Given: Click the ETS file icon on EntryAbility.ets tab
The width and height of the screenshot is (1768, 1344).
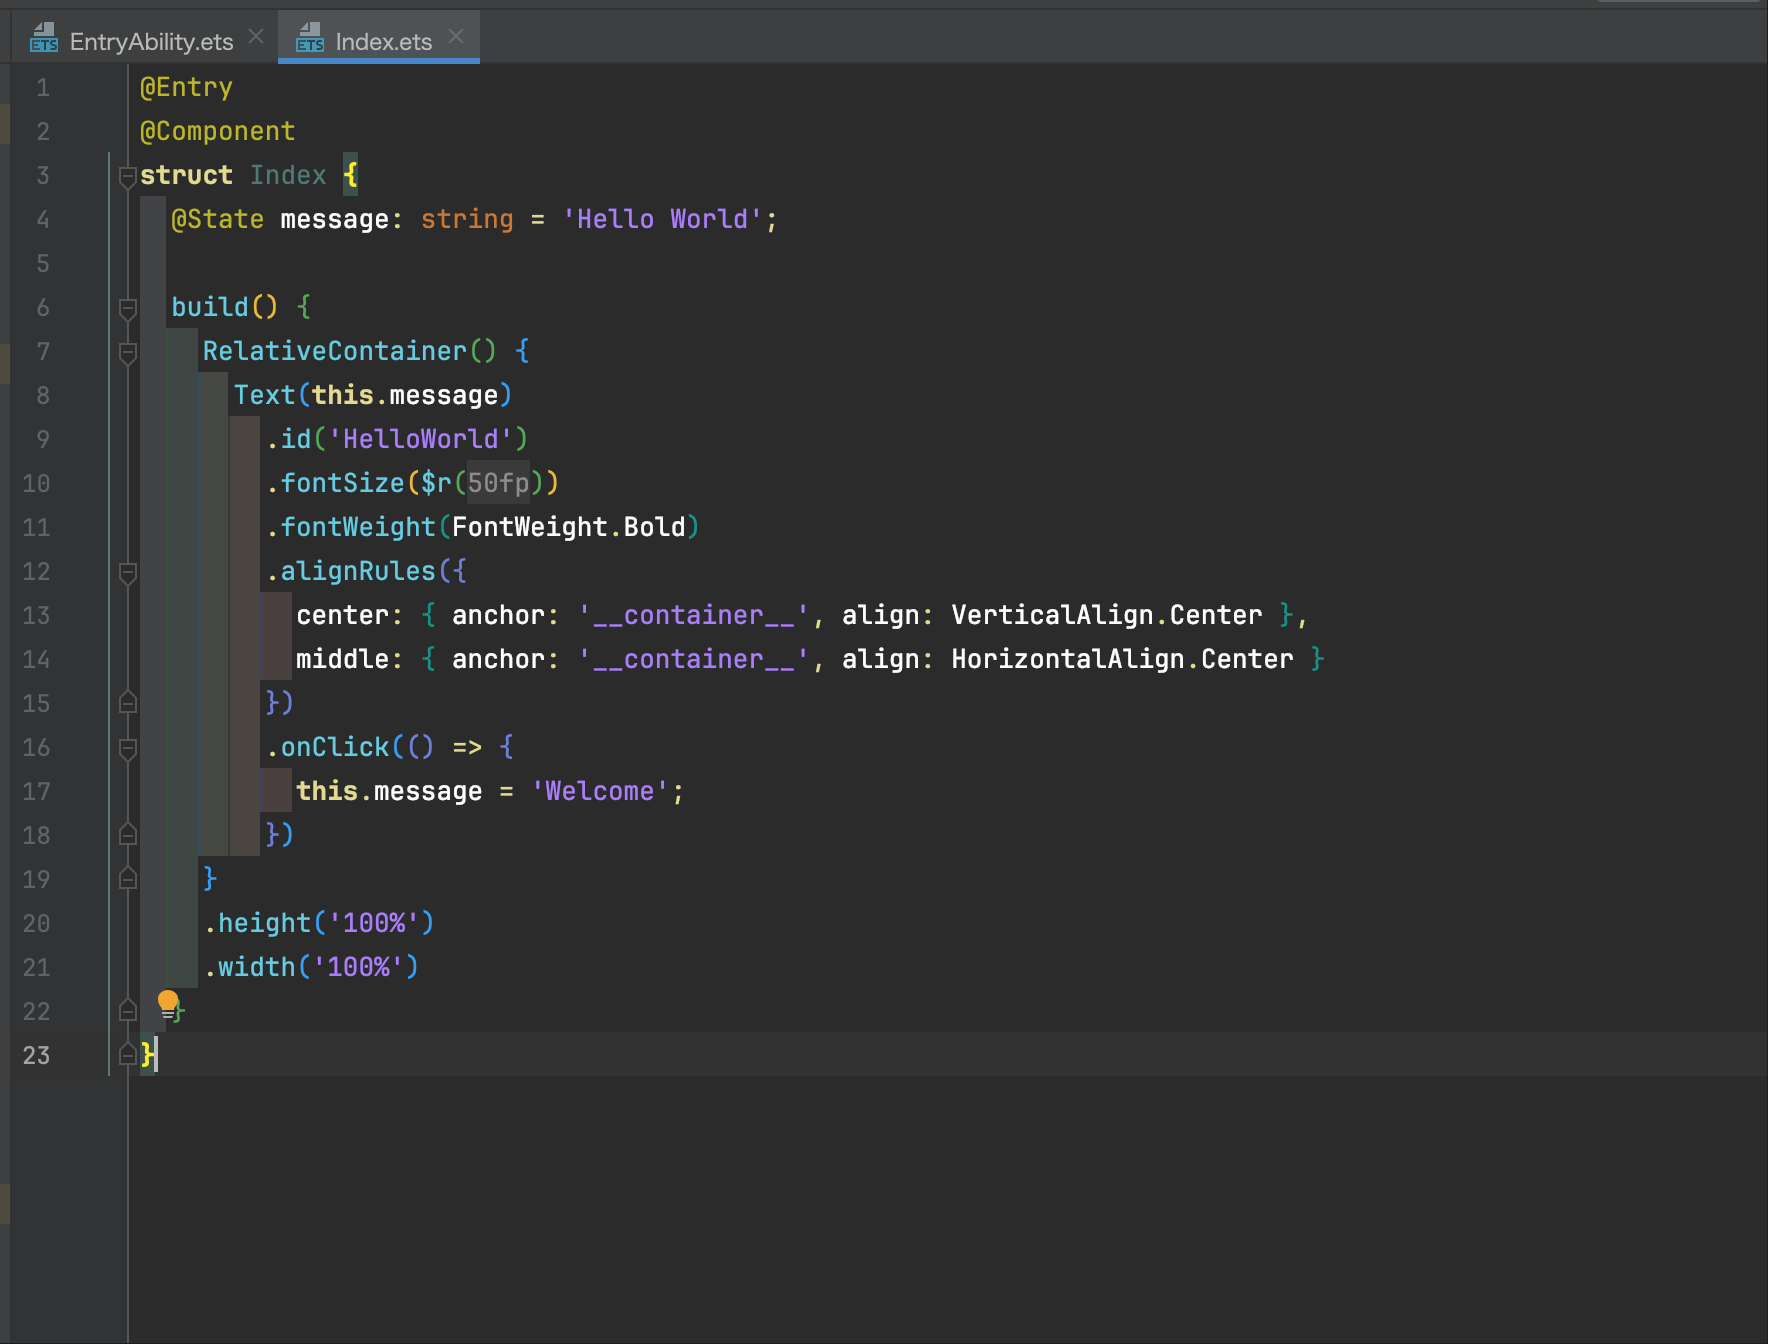Looking at the screenshot, I should coord(43,38).
